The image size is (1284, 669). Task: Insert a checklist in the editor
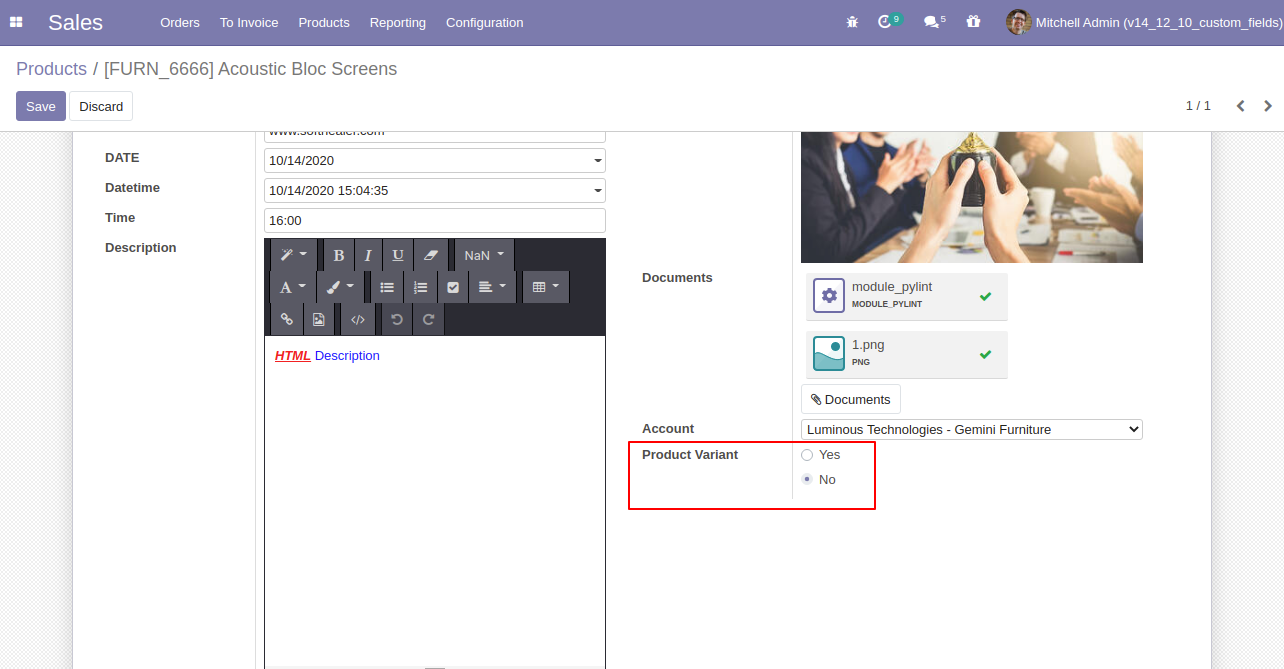(453, 287)
